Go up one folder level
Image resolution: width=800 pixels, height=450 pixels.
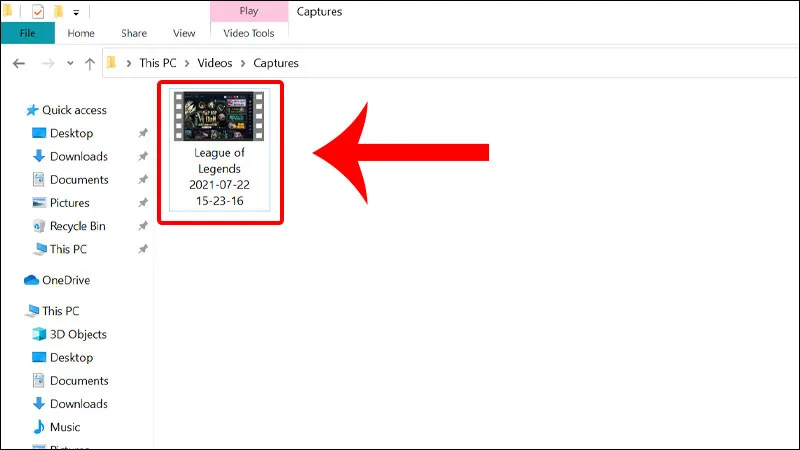(x=90, y=63)
